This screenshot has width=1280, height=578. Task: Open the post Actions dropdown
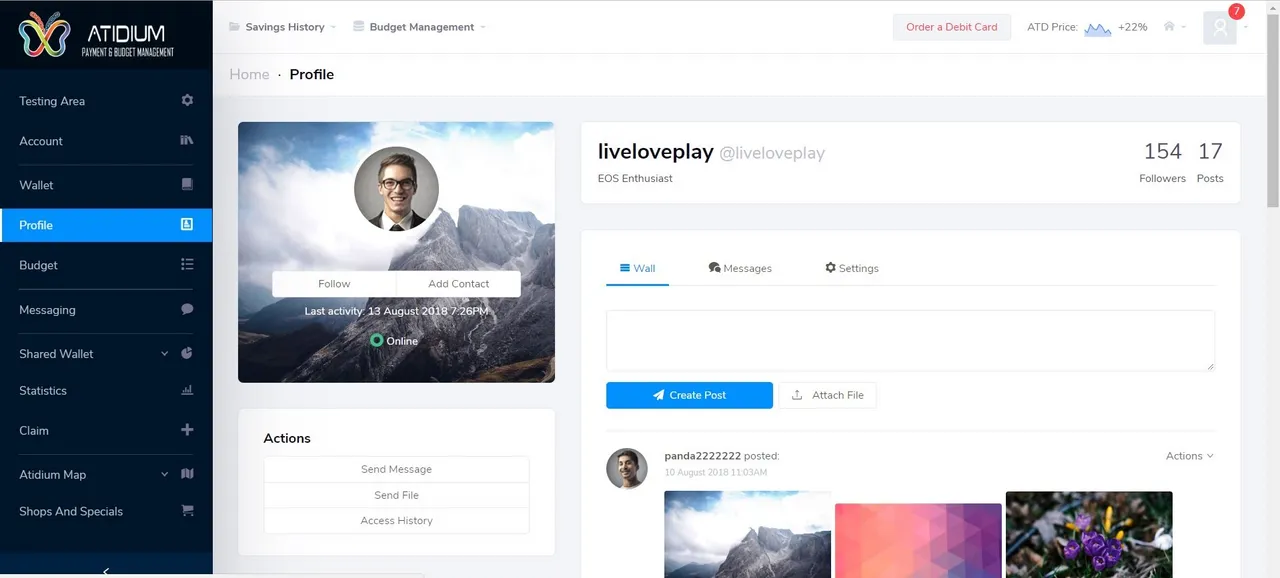pyautogui.click(x=1189, y=455)
